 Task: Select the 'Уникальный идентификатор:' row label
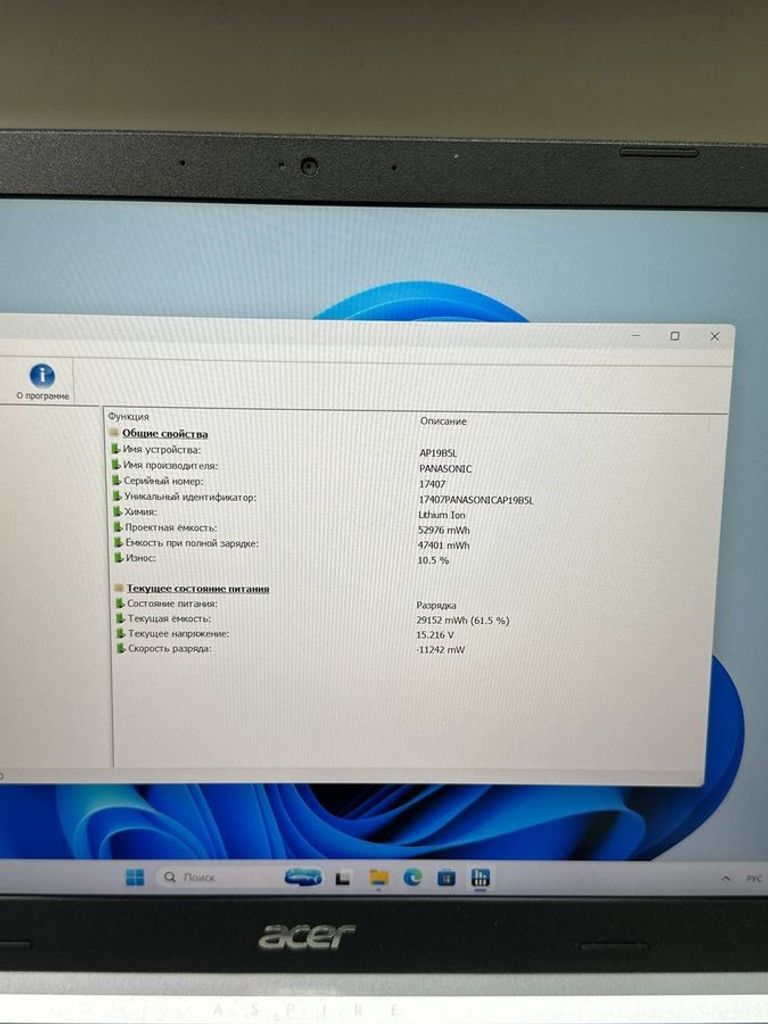pos(190,496)
